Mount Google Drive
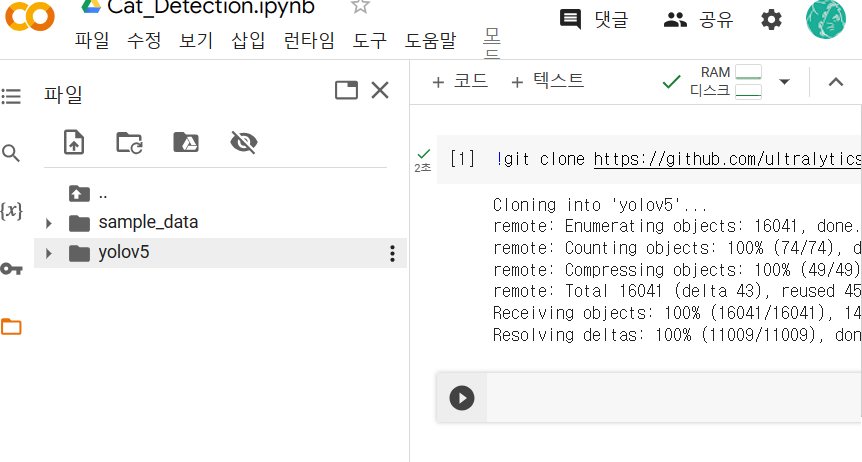The width and height of the screenshot is (862, 462). coord(186,142)
